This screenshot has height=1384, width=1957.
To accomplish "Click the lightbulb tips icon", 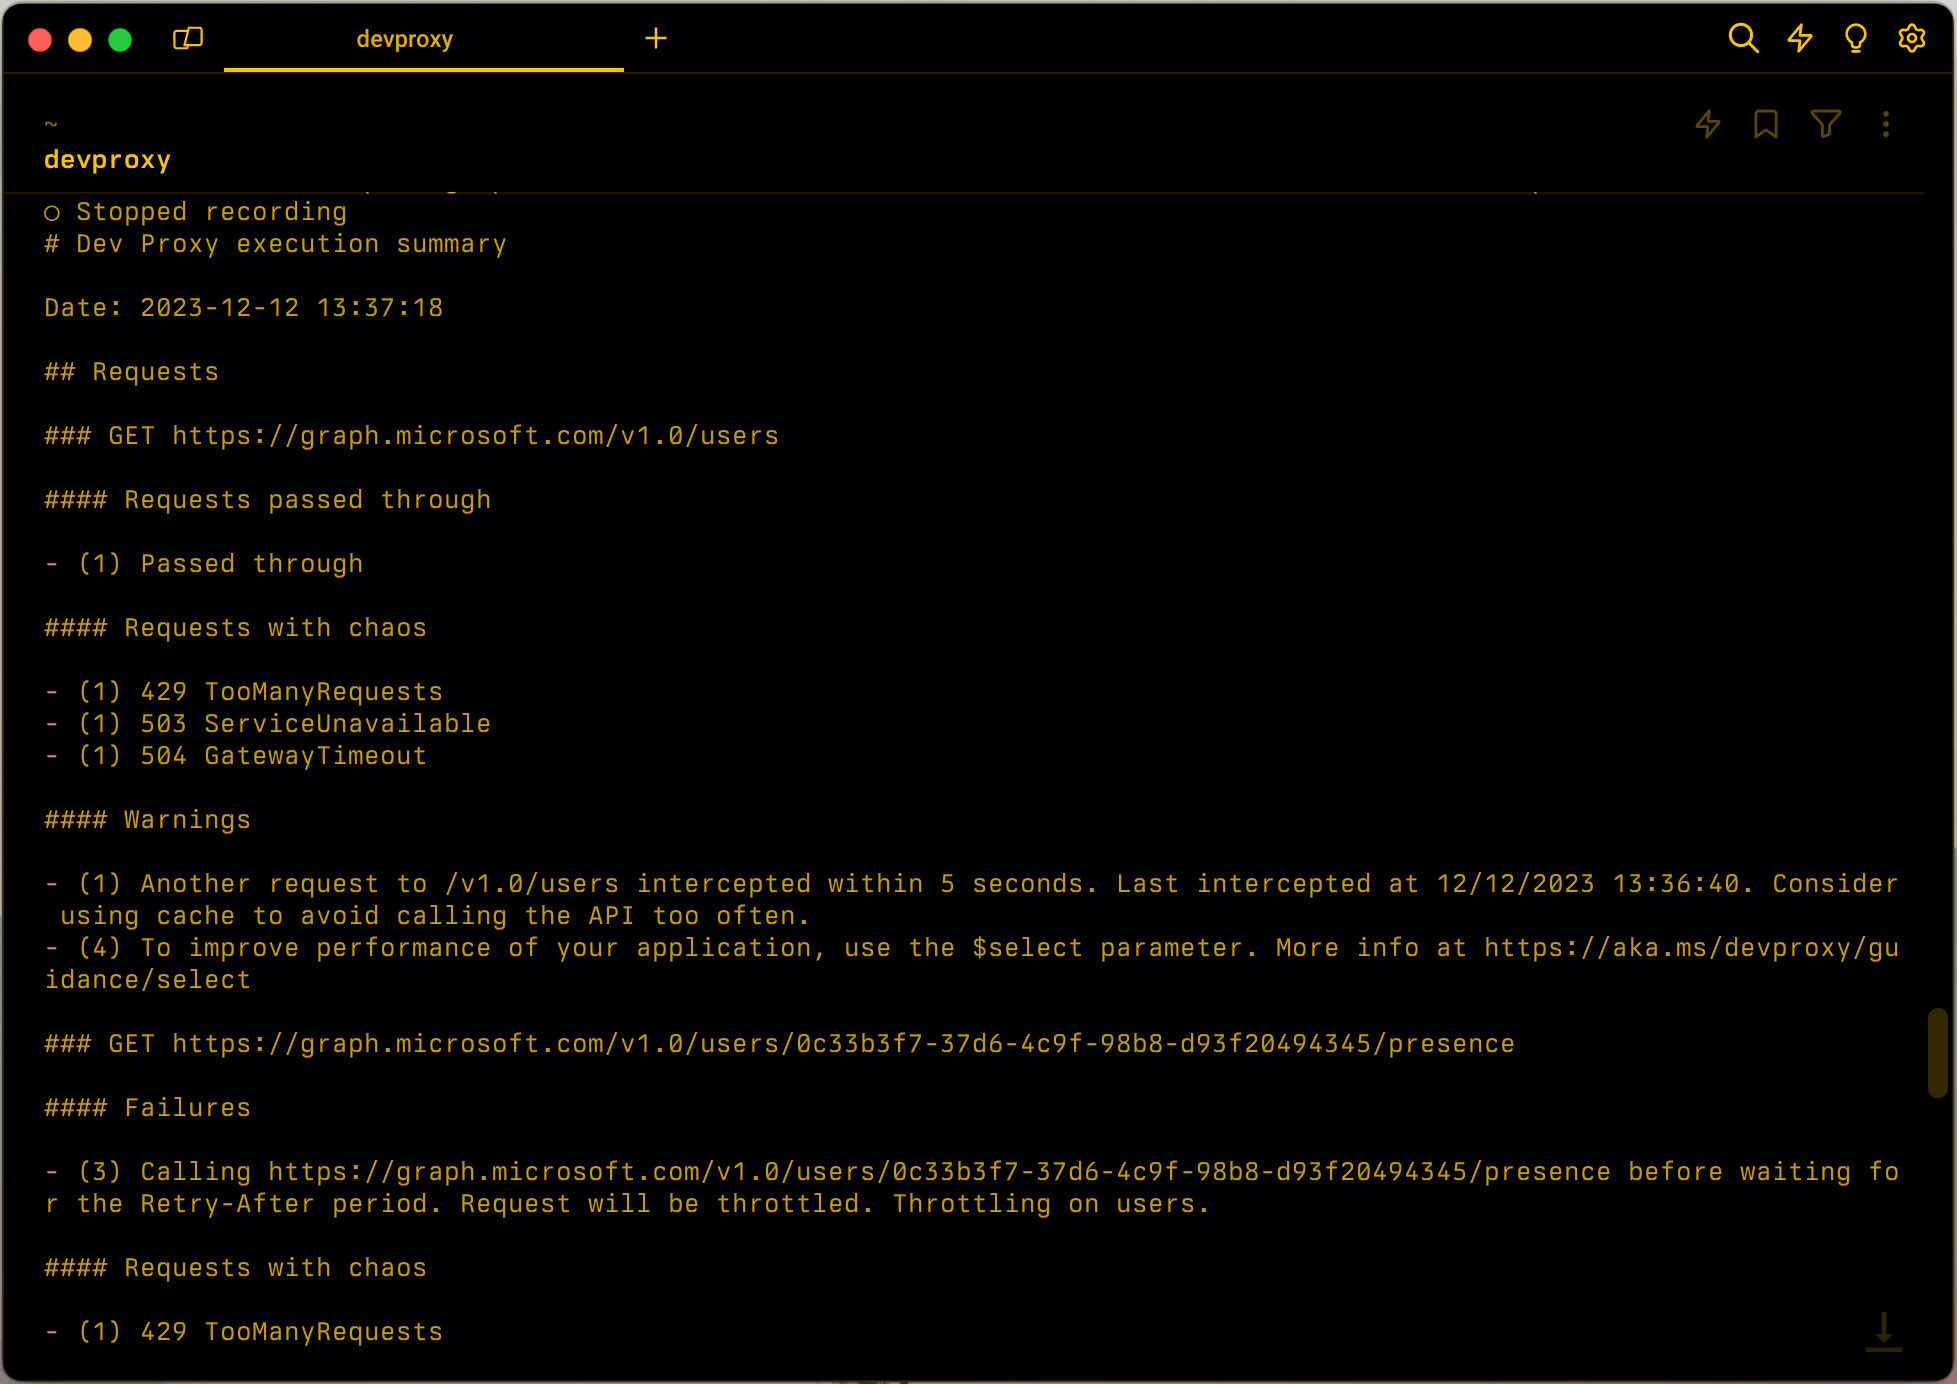I will tap(1856, 39).
